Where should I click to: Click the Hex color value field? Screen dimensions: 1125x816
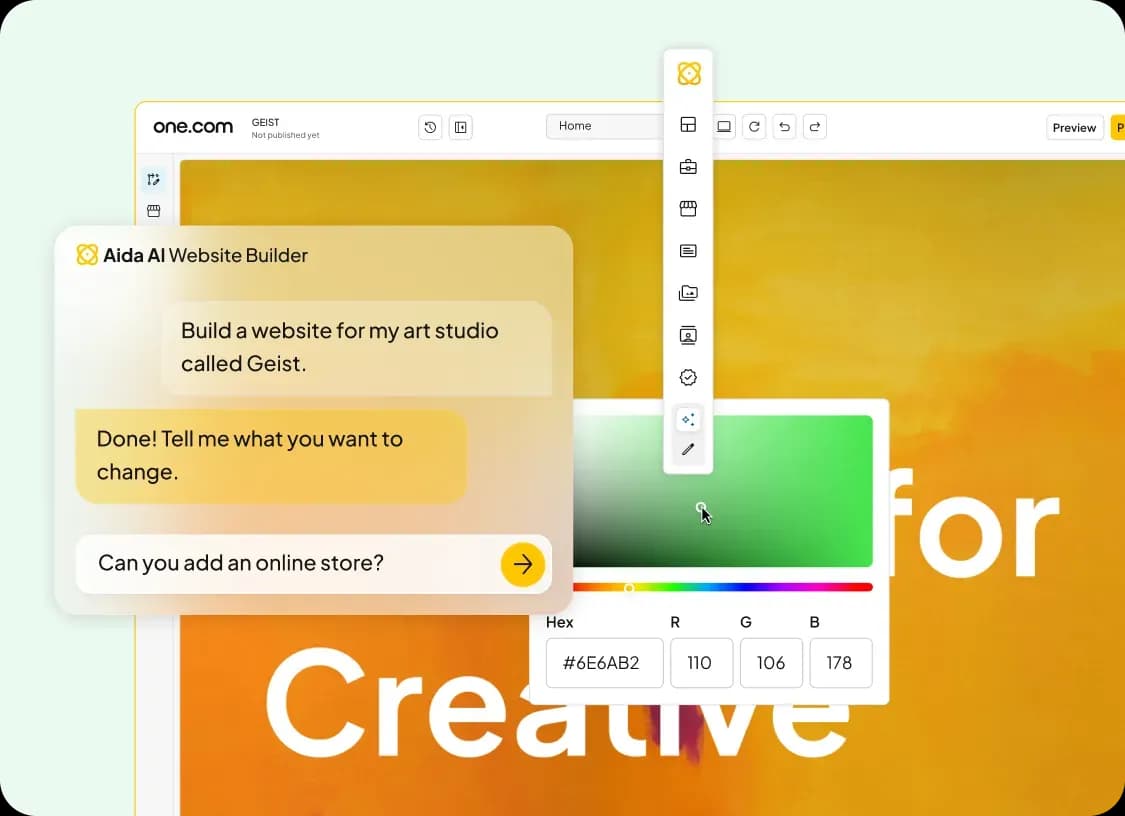[604, 662]
